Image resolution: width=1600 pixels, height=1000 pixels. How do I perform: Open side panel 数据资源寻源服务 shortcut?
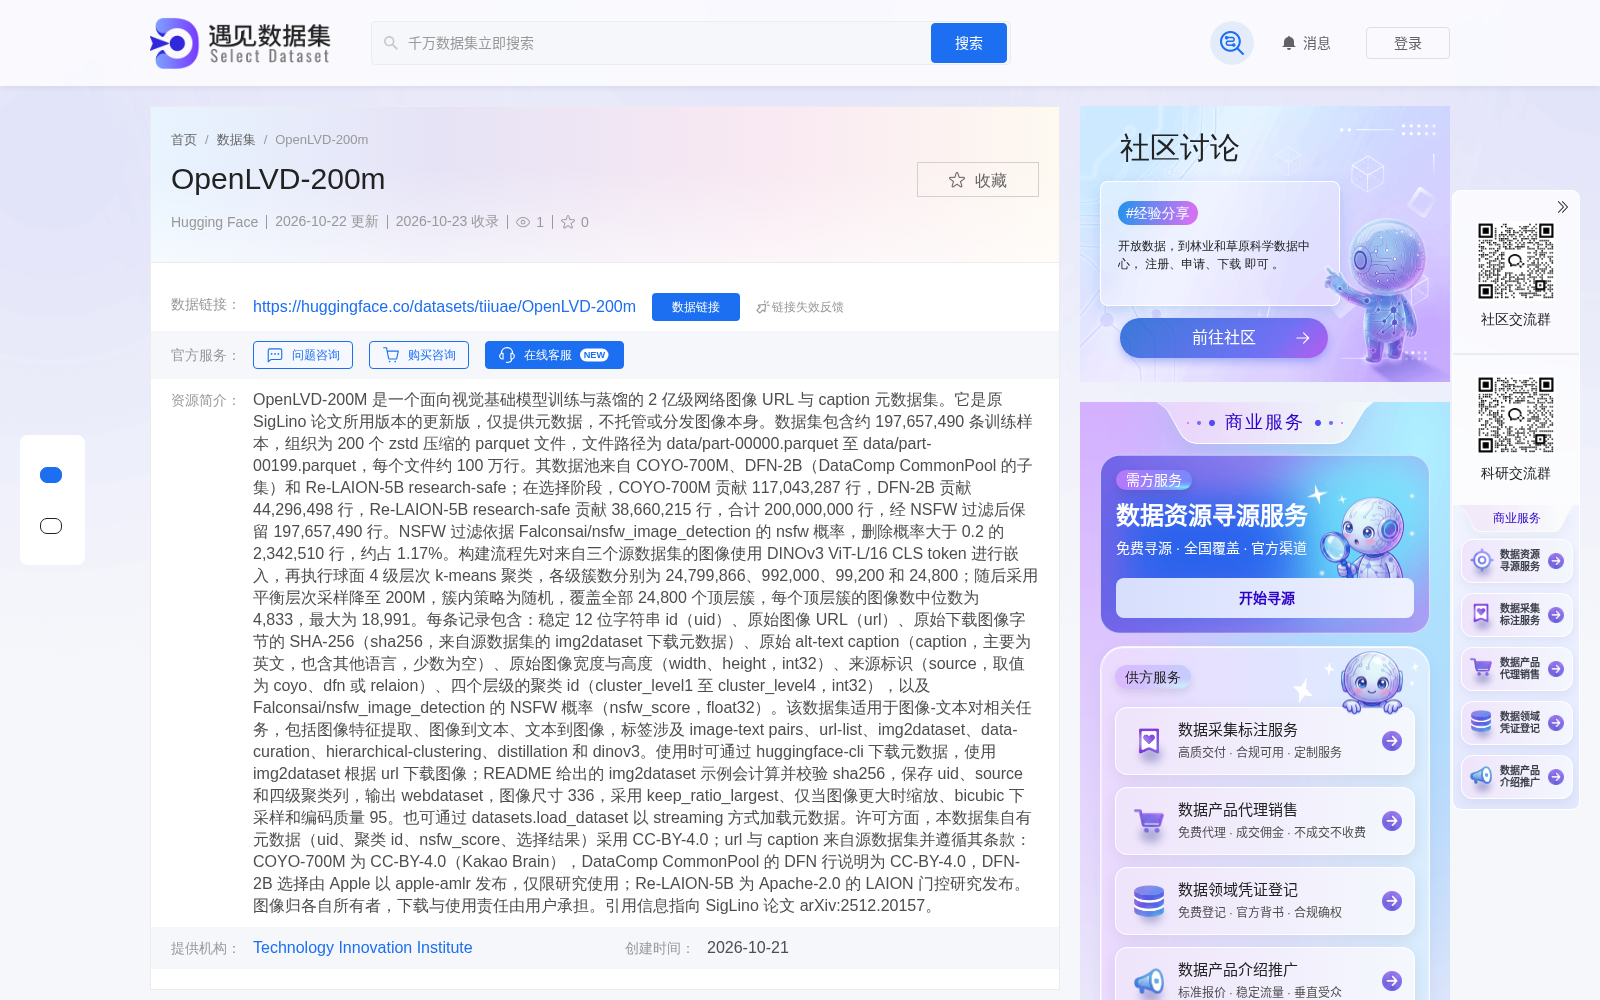click(1517, 561)
